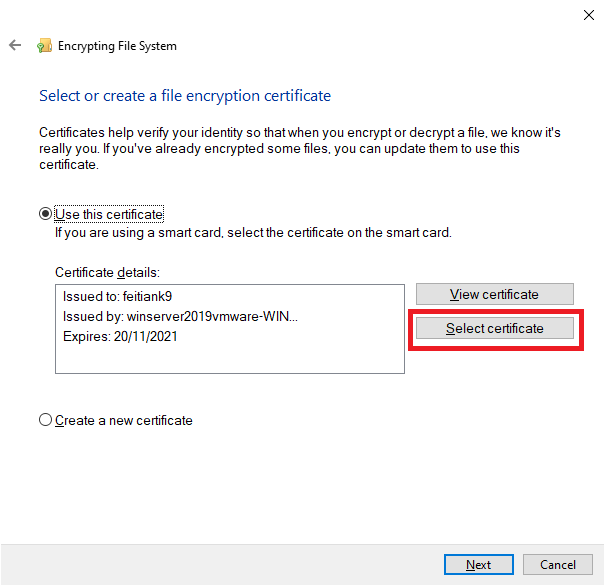The width and height of the screenshot is (605, 586).
Task: Click the 'Expires: 20/11/2021' line
Action: [x=120, y=336]
